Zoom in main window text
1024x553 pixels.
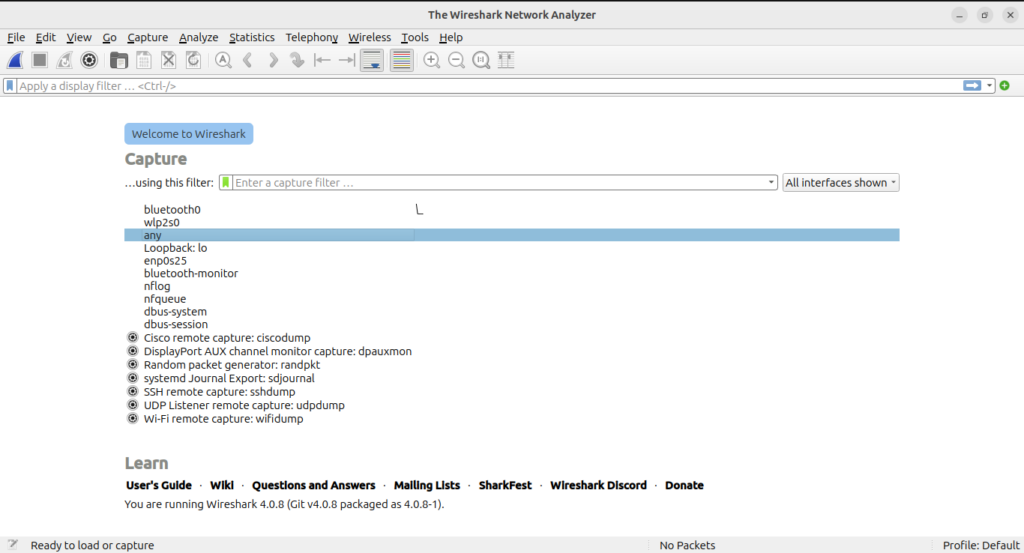click(432, 60)
